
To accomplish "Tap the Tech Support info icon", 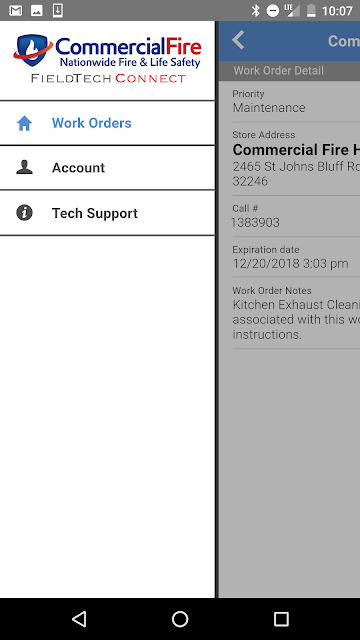I will click(x=24, y=213).
